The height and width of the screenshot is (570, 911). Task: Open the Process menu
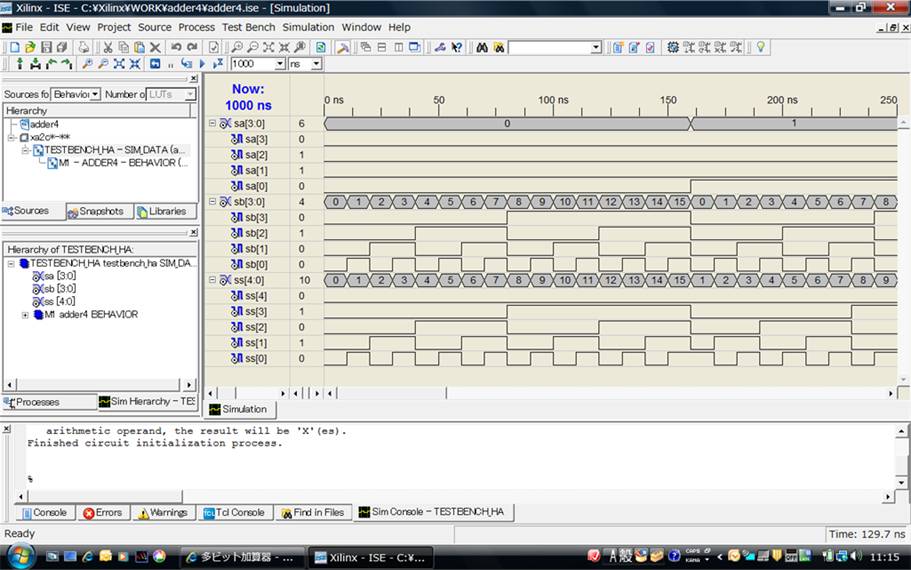coord(196,27)
